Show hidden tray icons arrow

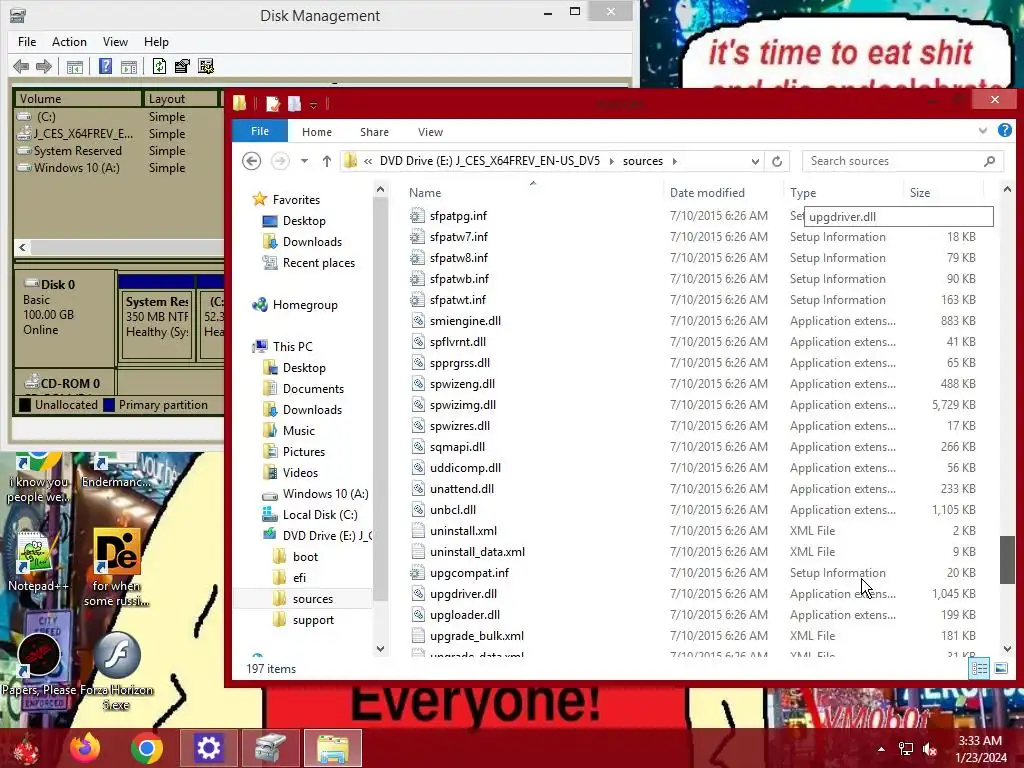coord(882,749)
